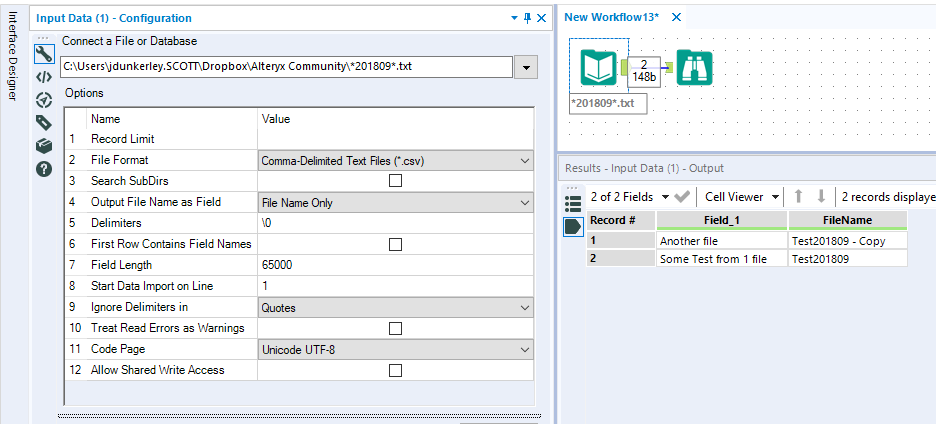Select the 'Another file' cell

click(722, 241)
